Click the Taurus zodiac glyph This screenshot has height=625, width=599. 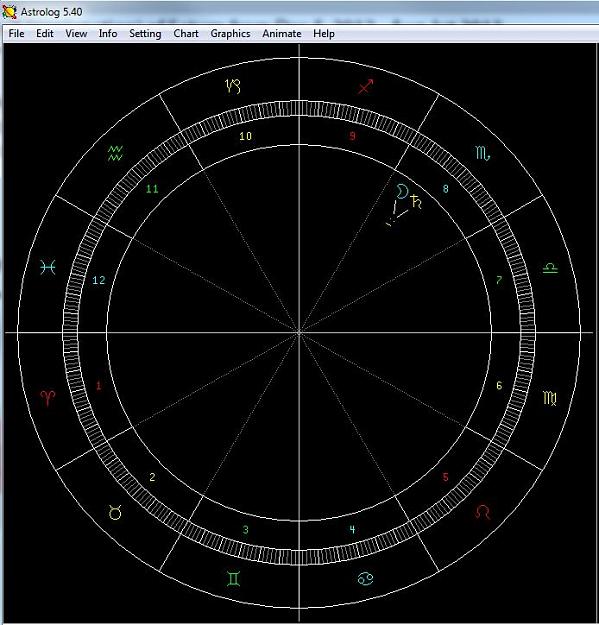[115, 512]
